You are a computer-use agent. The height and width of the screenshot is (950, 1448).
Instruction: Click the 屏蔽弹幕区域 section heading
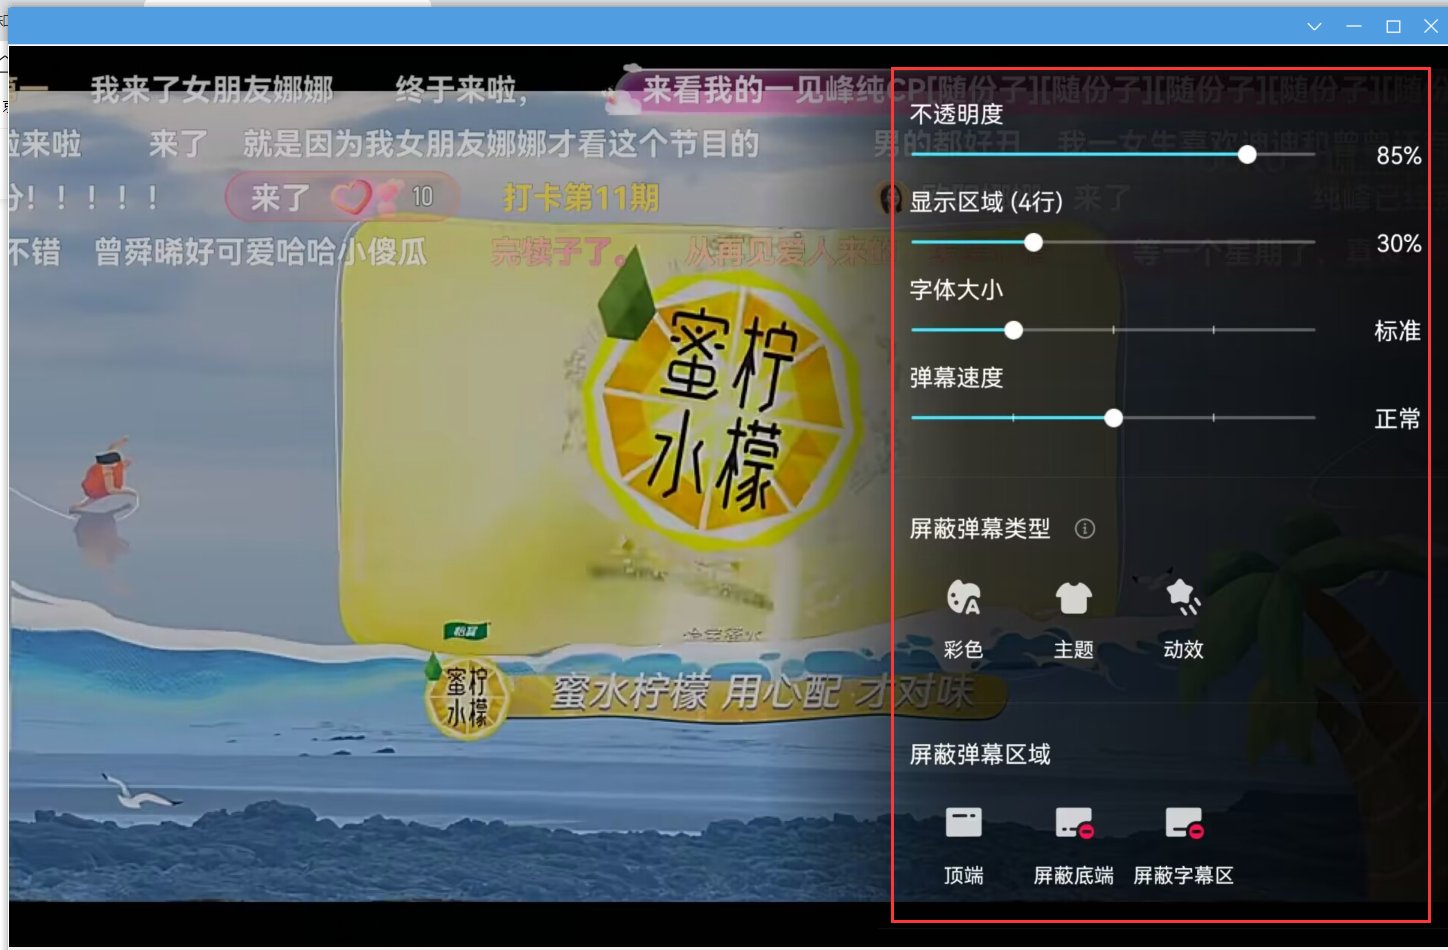tap(978, 755)
